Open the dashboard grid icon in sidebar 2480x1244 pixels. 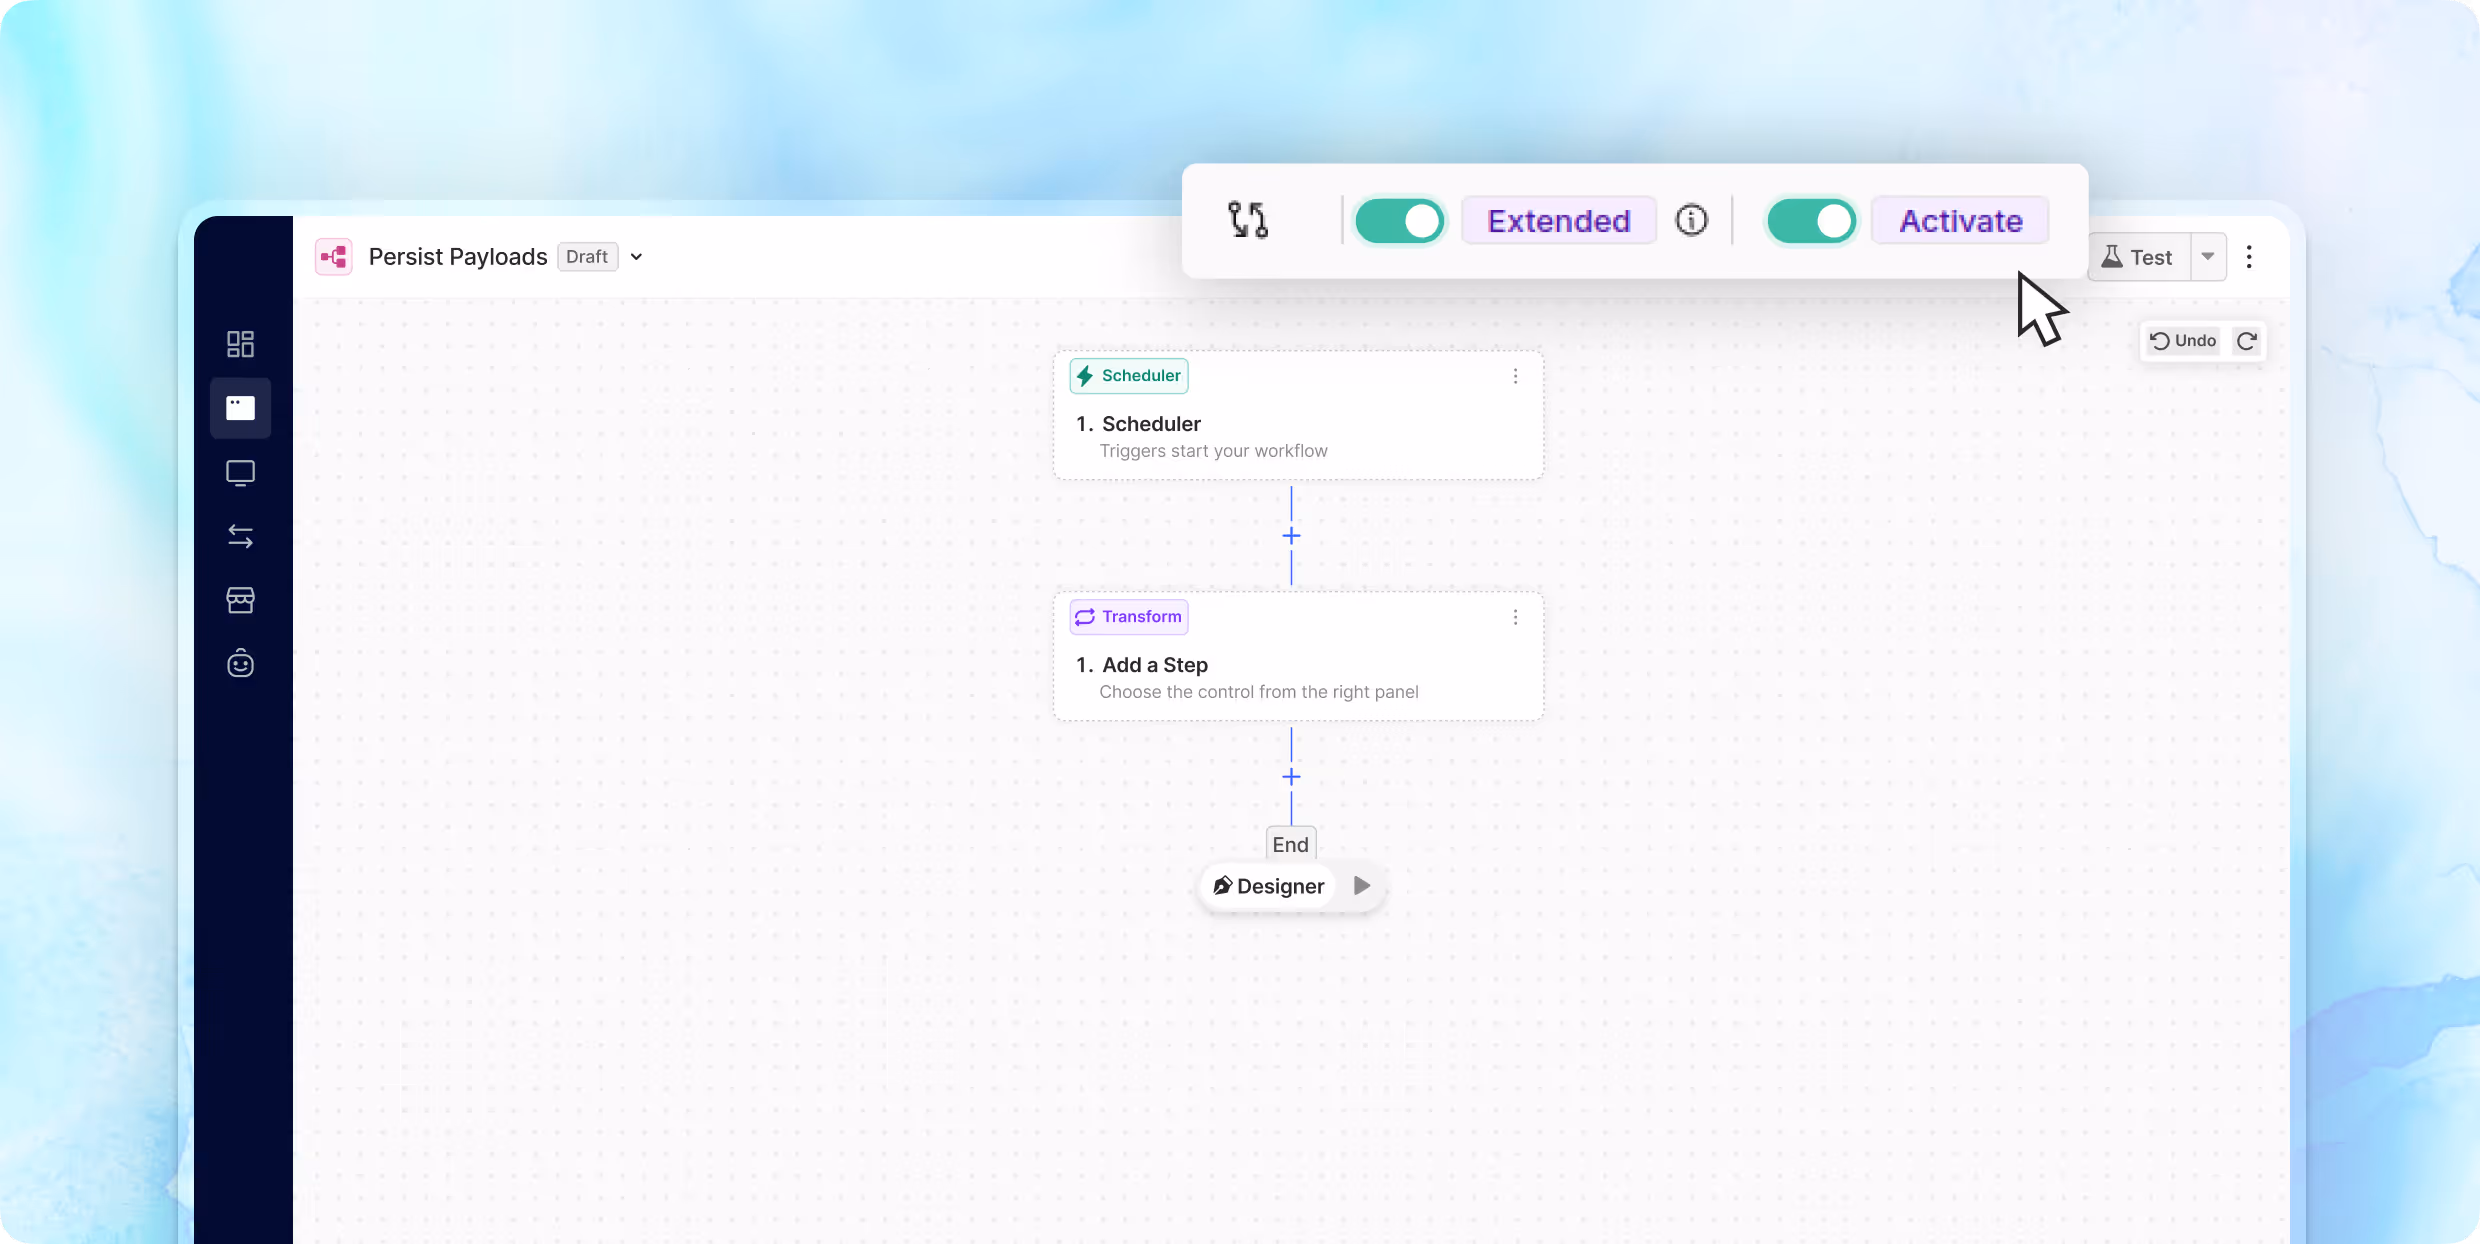coord(240,344)
